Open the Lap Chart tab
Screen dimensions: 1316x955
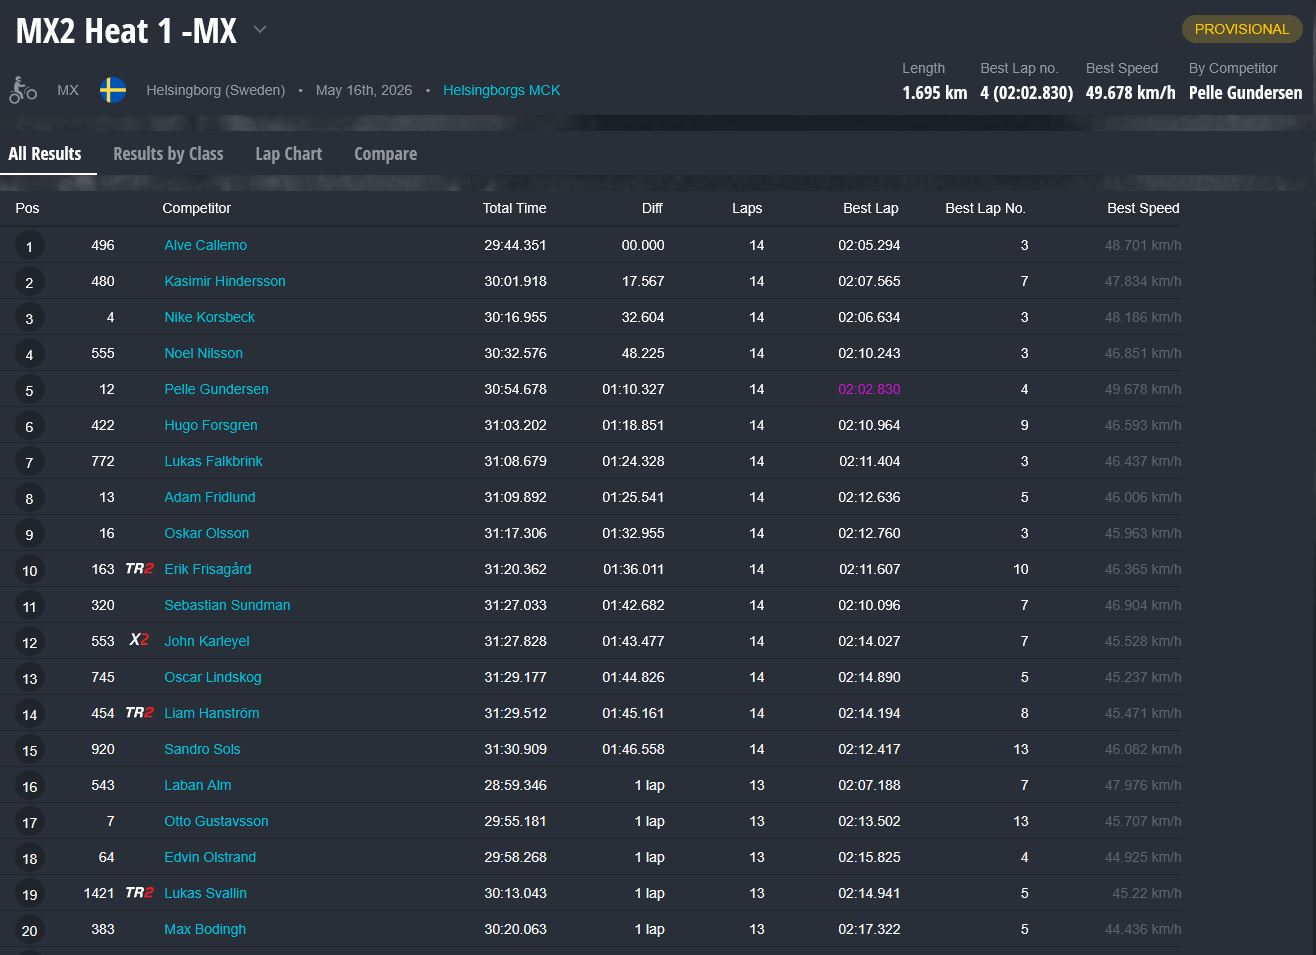288,154
